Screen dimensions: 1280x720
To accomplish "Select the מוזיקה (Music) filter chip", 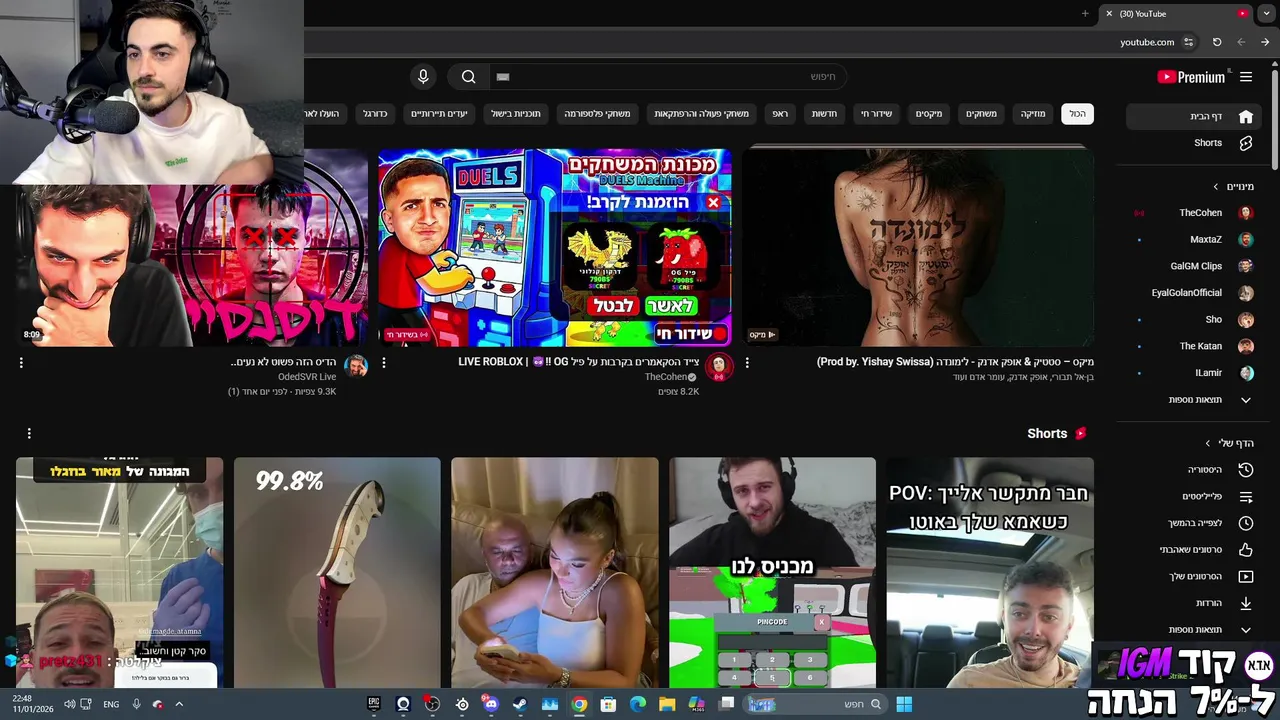I will [1033, 114].
